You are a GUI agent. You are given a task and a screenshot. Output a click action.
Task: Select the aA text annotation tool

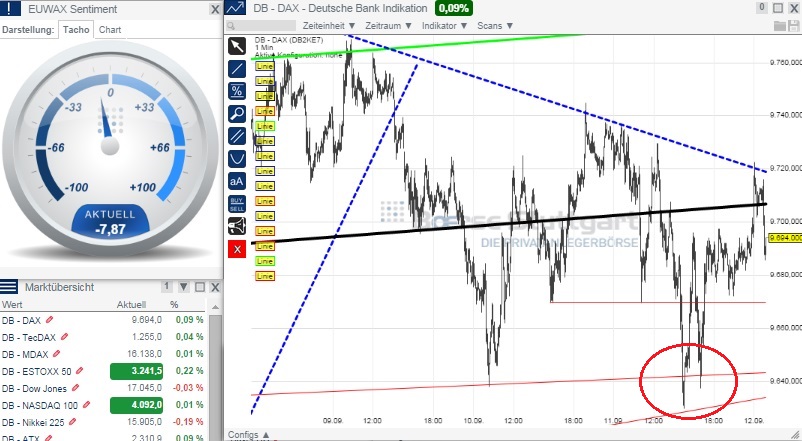(x=237, y=181)
